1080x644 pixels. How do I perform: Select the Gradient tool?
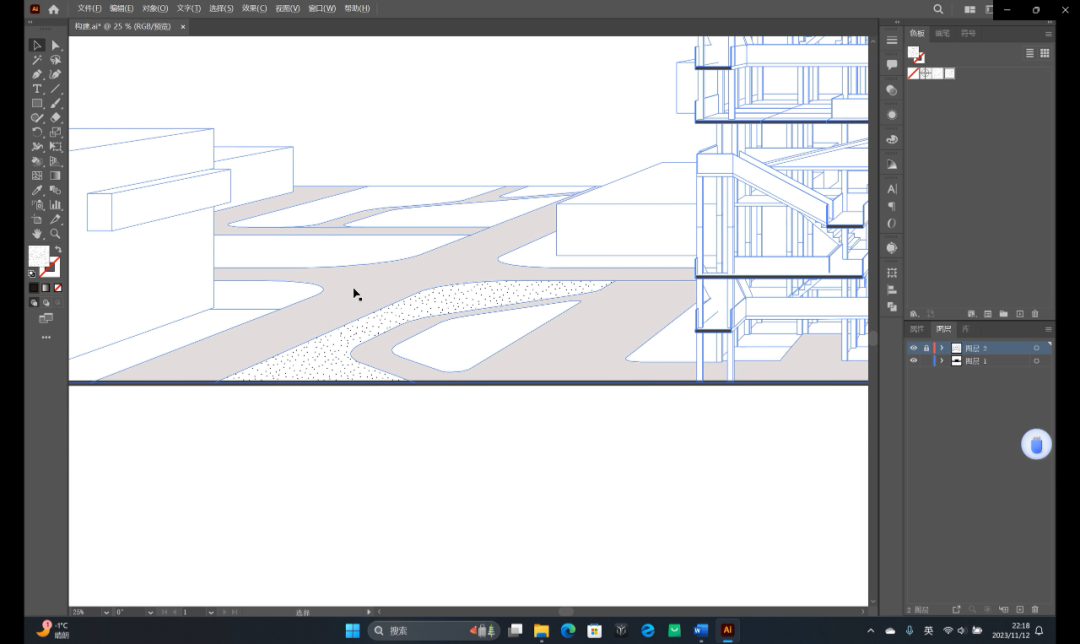(56, 176)
